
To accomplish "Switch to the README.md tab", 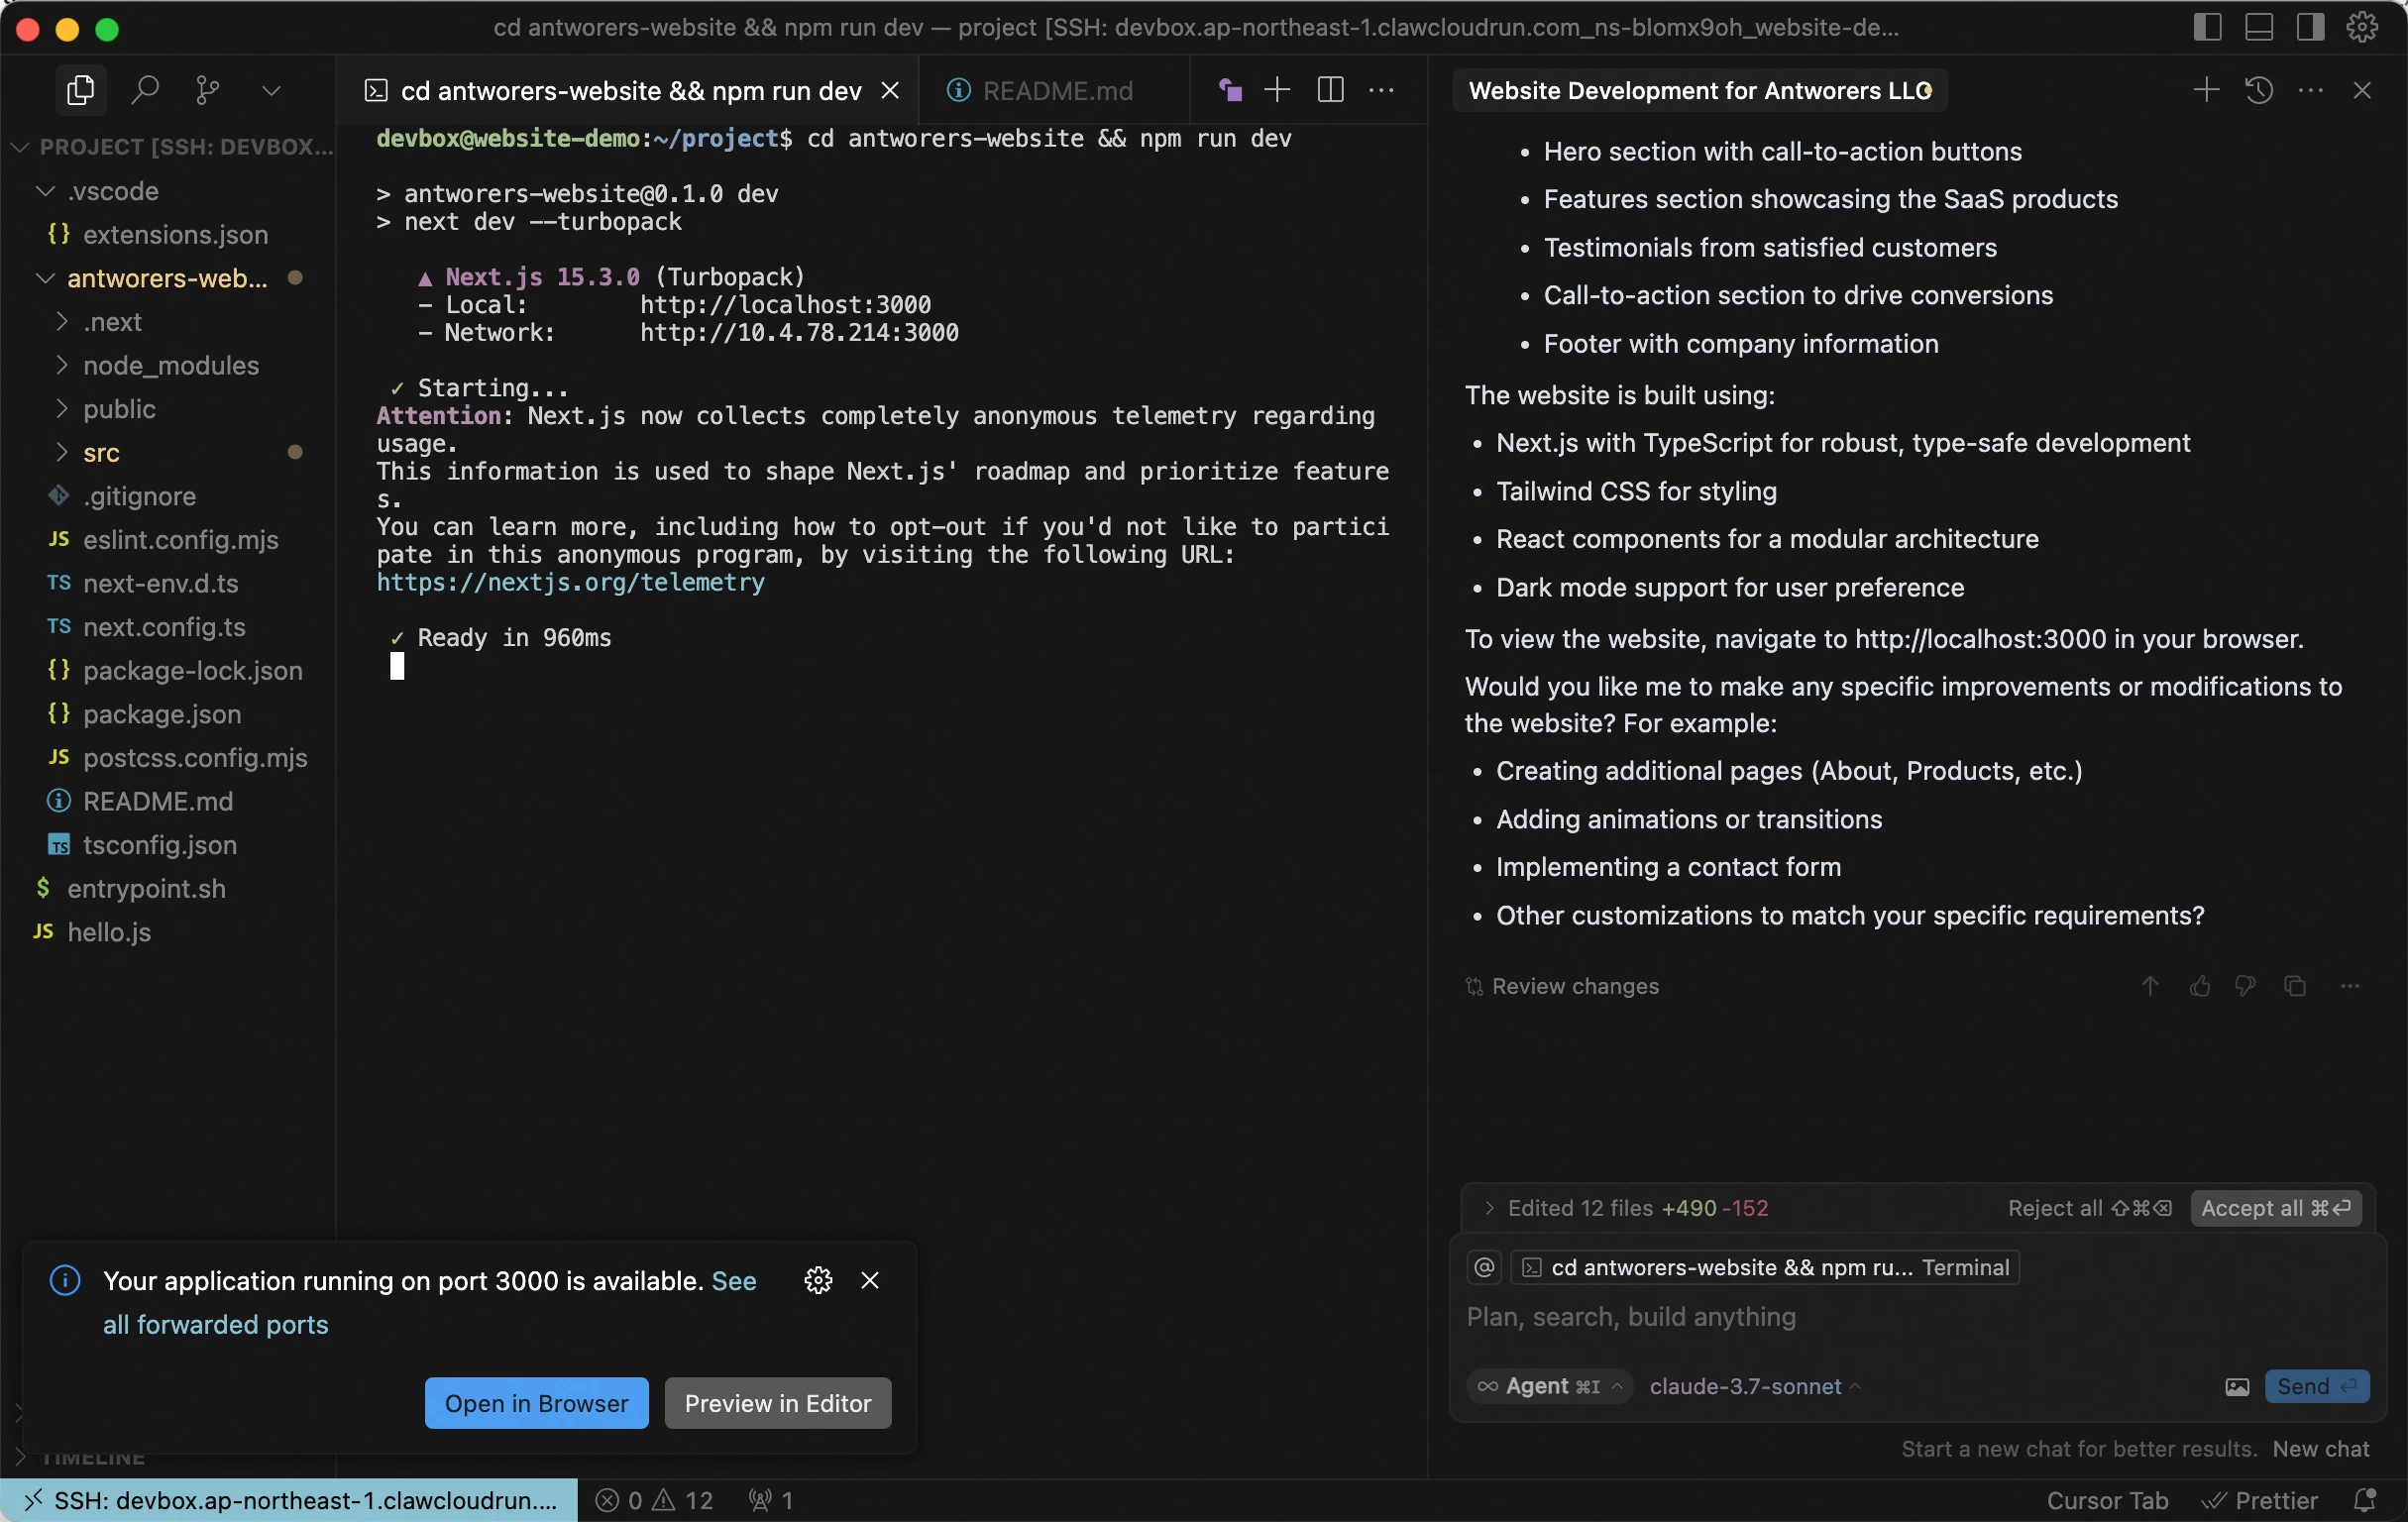I will point(1056,91).
